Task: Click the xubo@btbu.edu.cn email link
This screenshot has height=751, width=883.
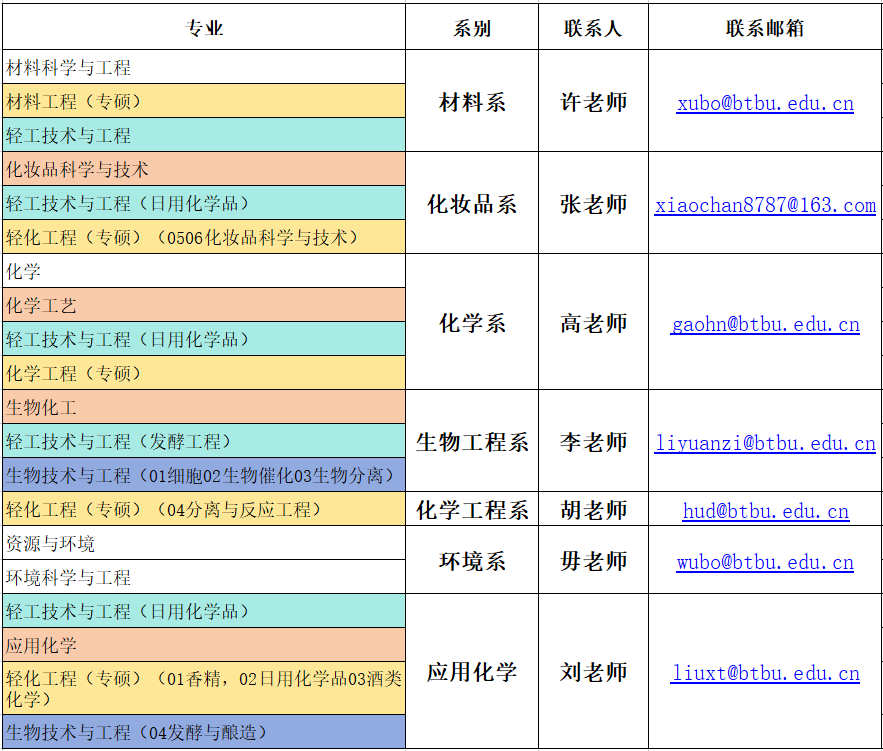Action: click(x=765, y=103)
